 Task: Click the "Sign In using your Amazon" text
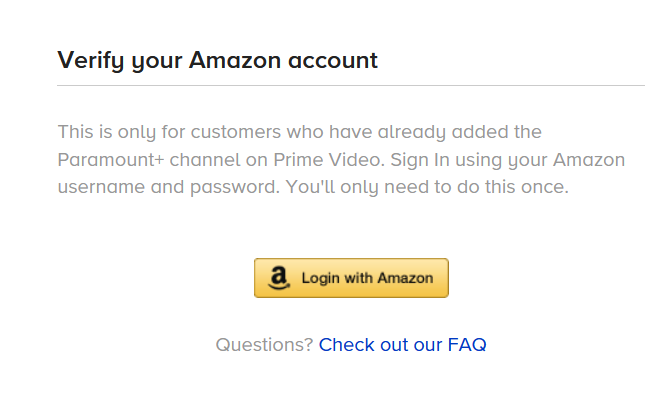(x=507, y=160)
